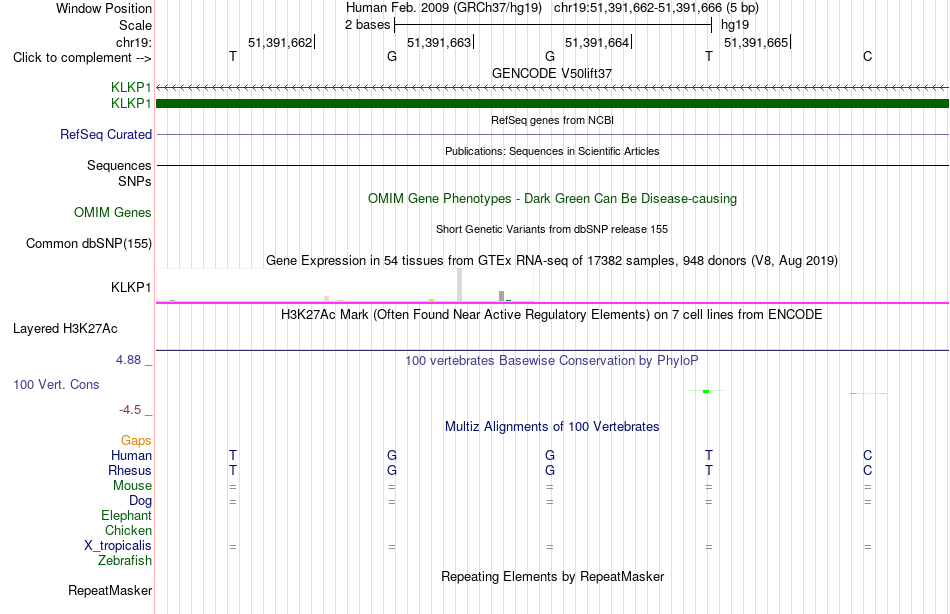Click 'Click to complement -->' to complement bases
The image size is (950, 614).
click(x=82, y=58)
